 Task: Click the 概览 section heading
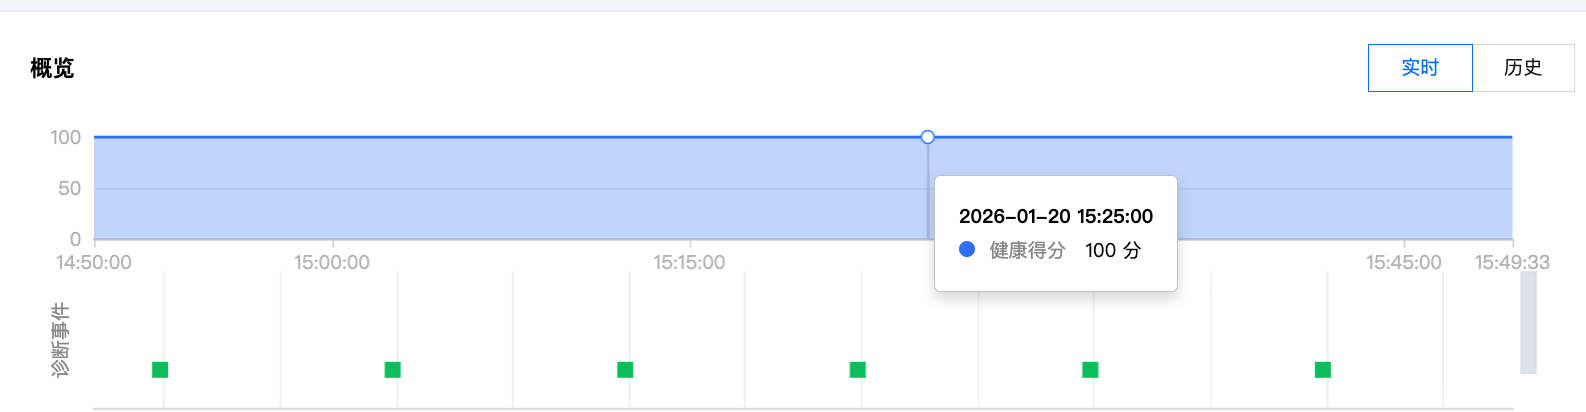(52, 69)
